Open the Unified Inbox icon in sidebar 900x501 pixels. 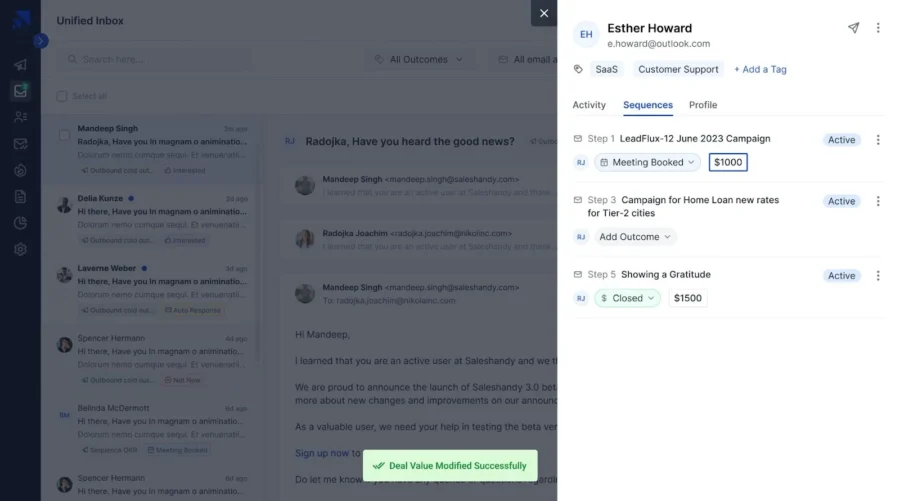click(20, 91)
